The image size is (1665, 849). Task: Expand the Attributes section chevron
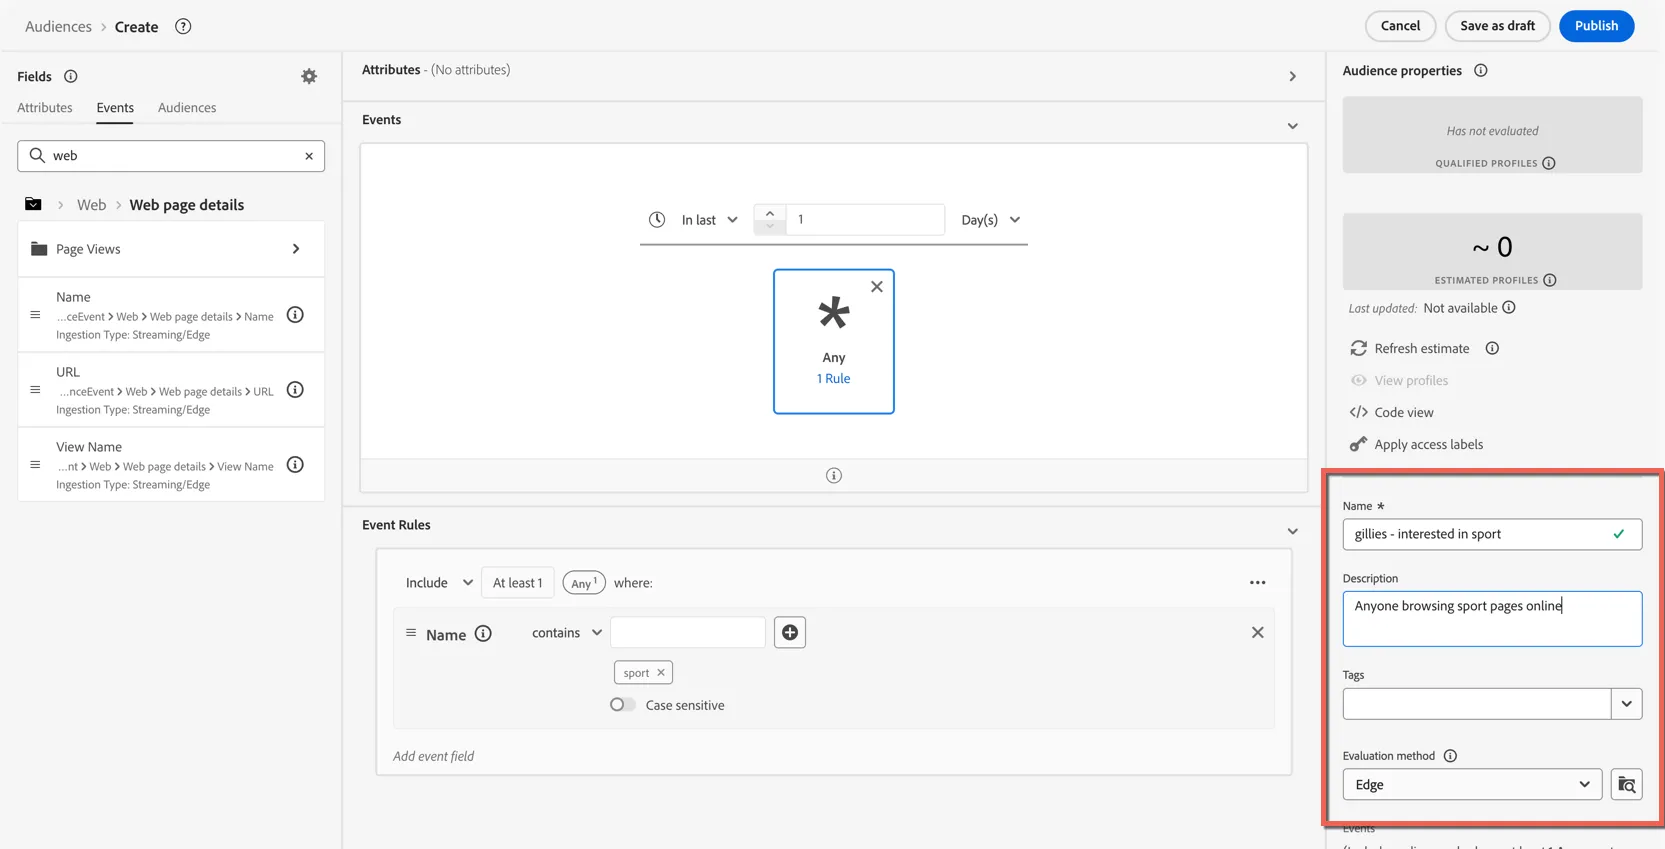(x=1293, y=76)
